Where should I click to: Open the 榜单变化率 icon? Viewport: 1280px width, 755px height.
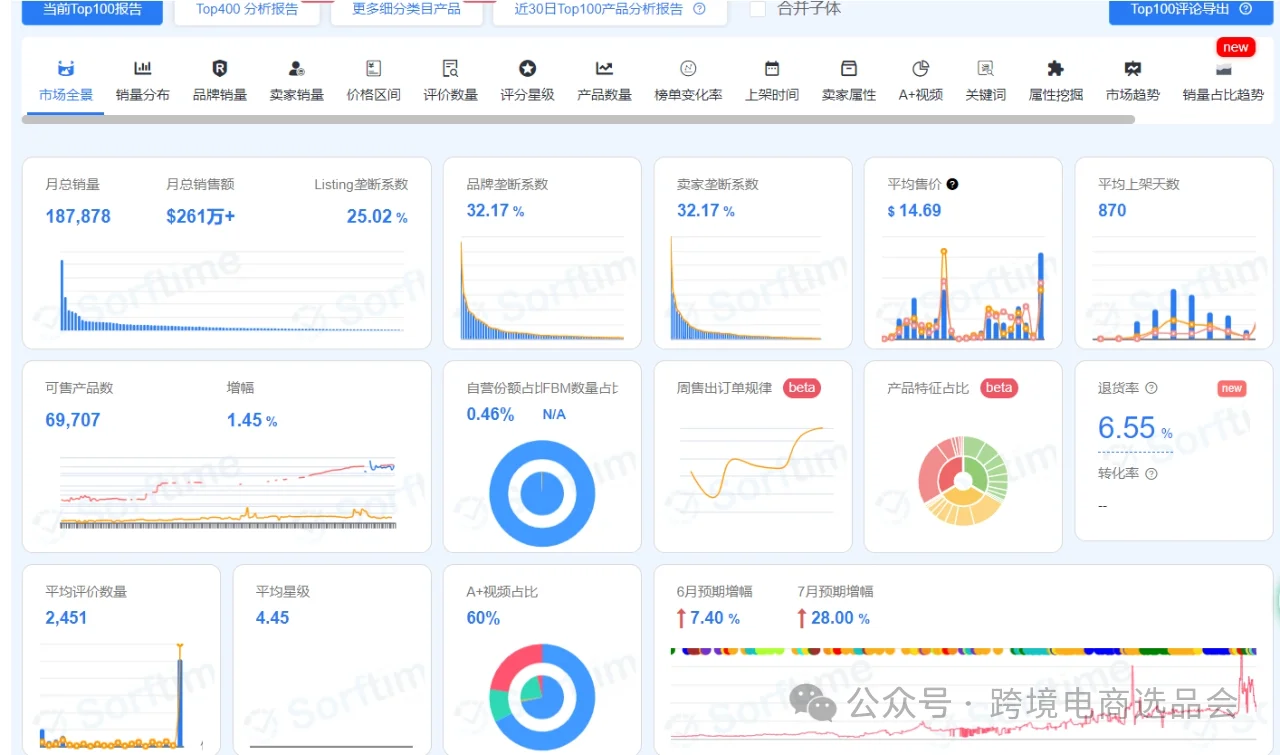click(x=688, y=69)
